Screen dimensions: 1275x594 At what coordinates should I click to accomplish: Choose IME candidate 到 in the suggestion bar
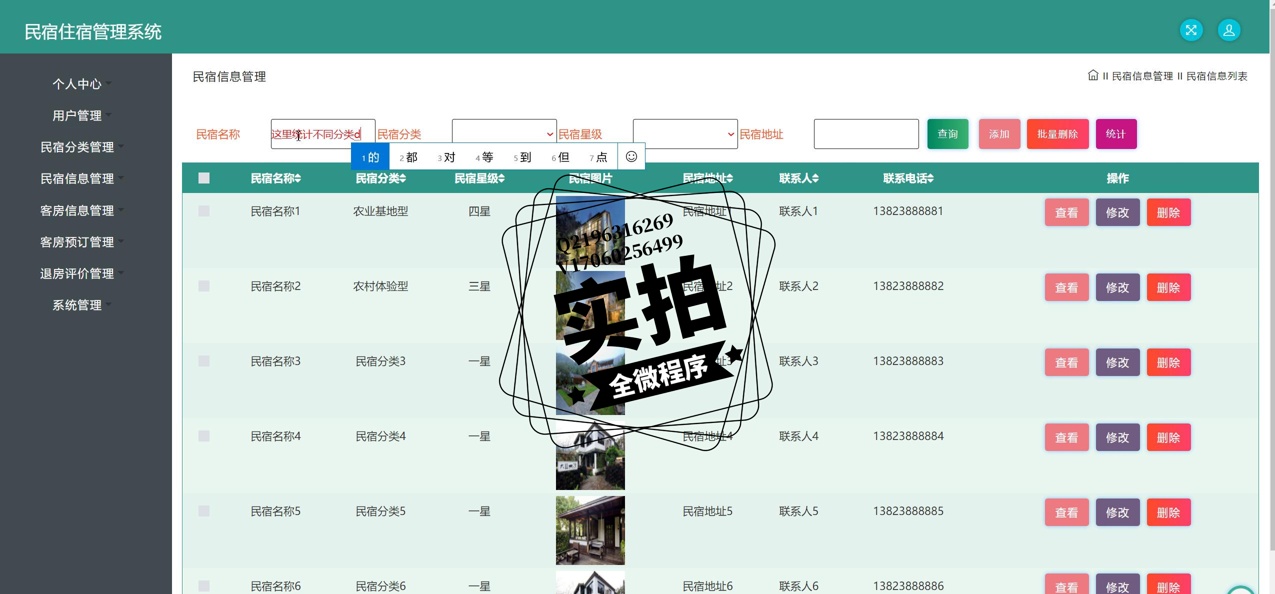tap(522, 157)
